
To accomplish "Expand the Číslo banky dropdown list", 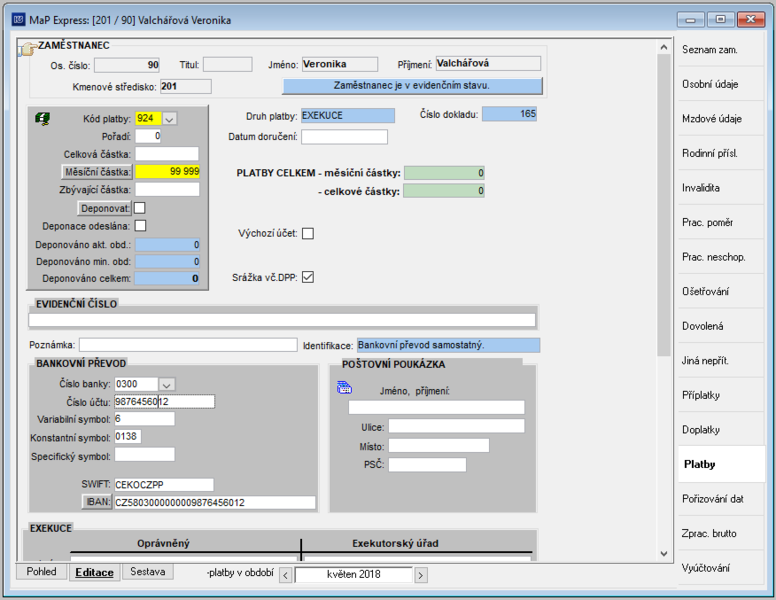I will point(167,384).
